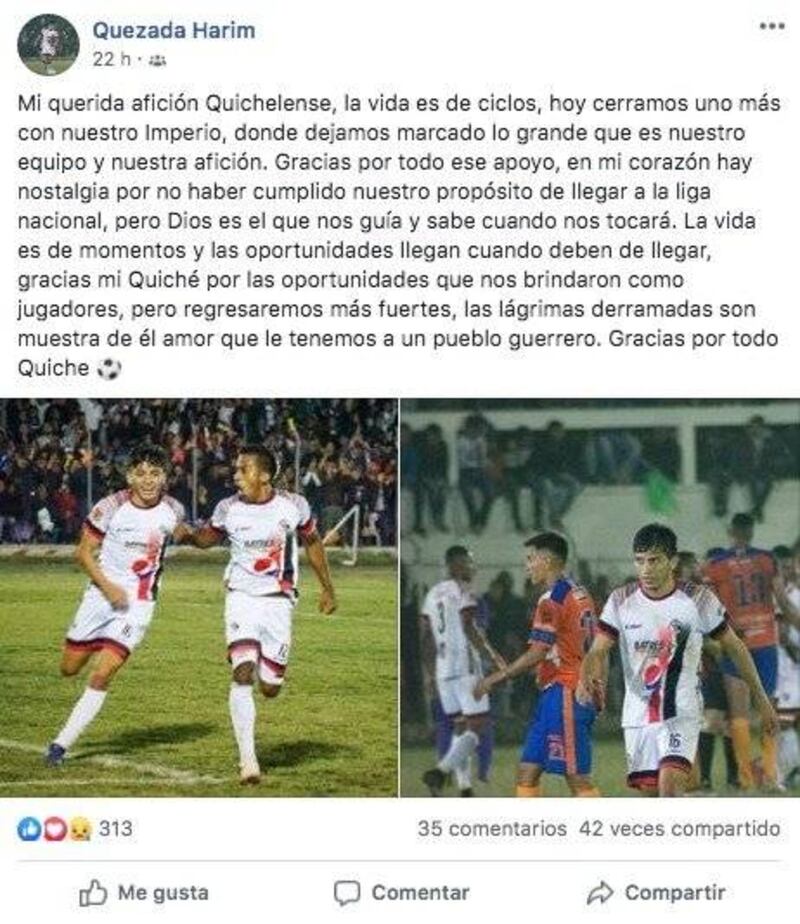Click the soccer ball emoji after Quiche
The image size is (800, 924).
tap(108, 369)
